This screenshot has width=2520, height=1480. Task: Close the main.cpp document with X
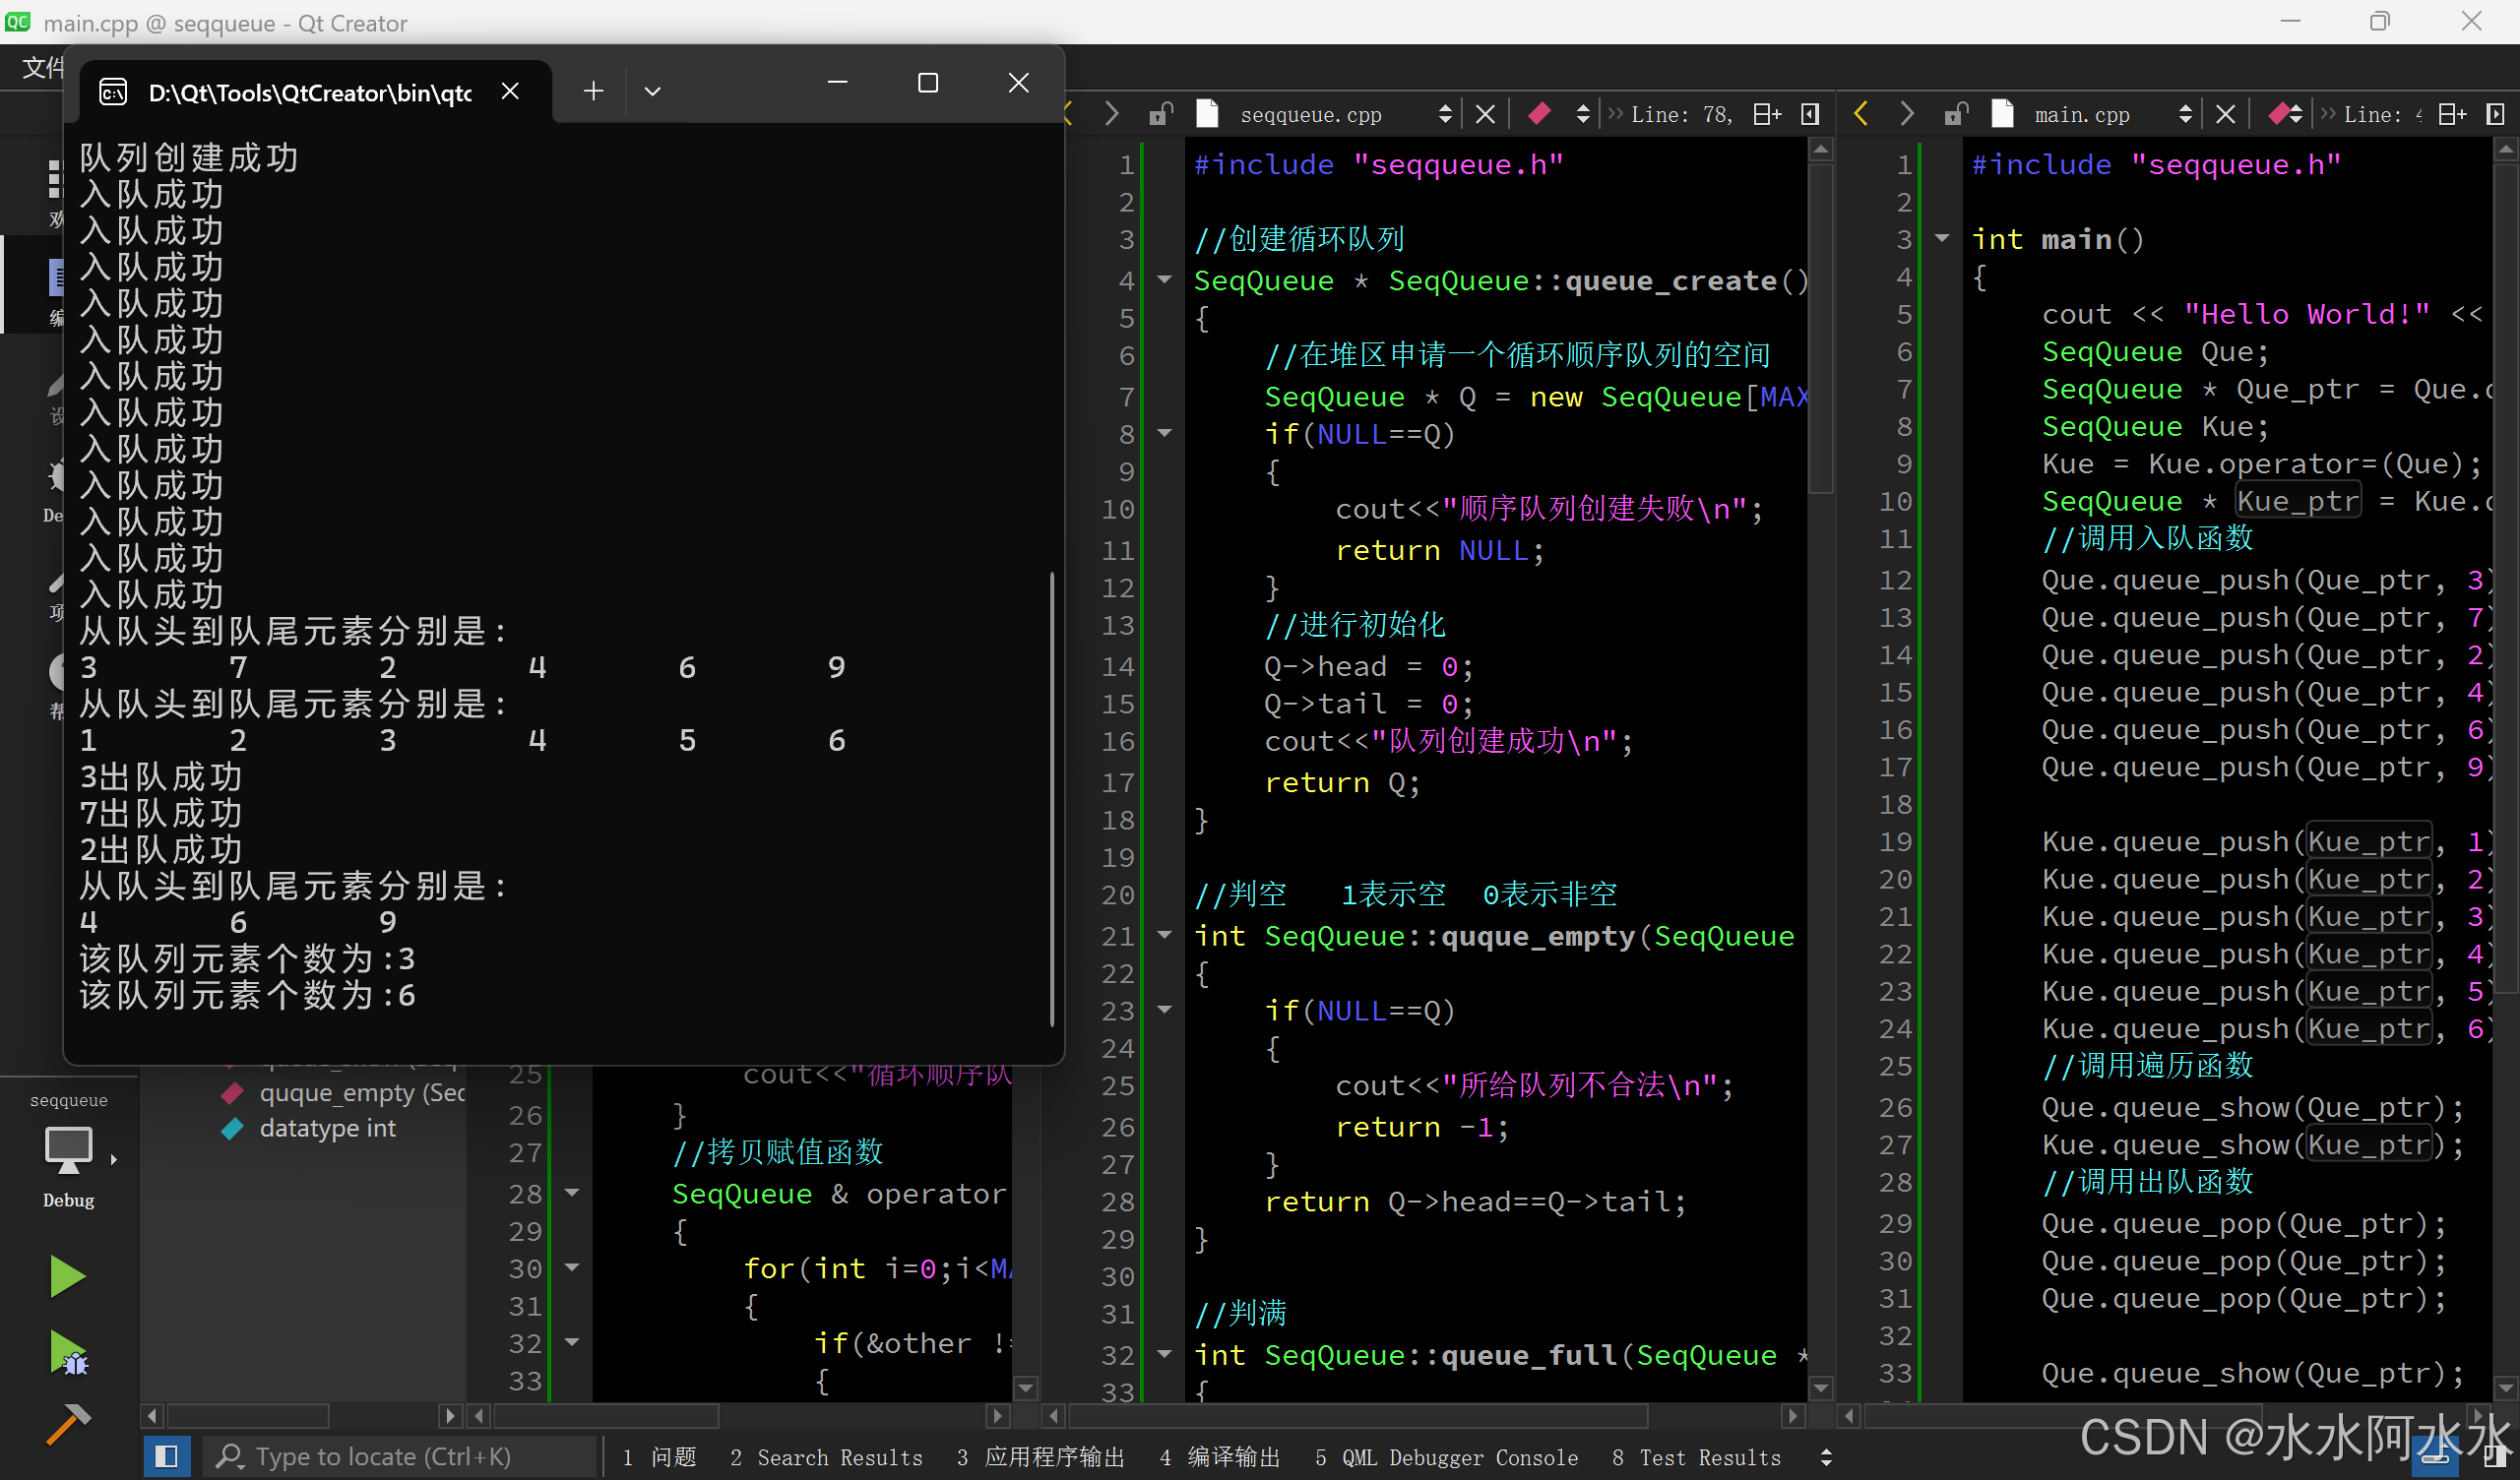click(2225, 114)
